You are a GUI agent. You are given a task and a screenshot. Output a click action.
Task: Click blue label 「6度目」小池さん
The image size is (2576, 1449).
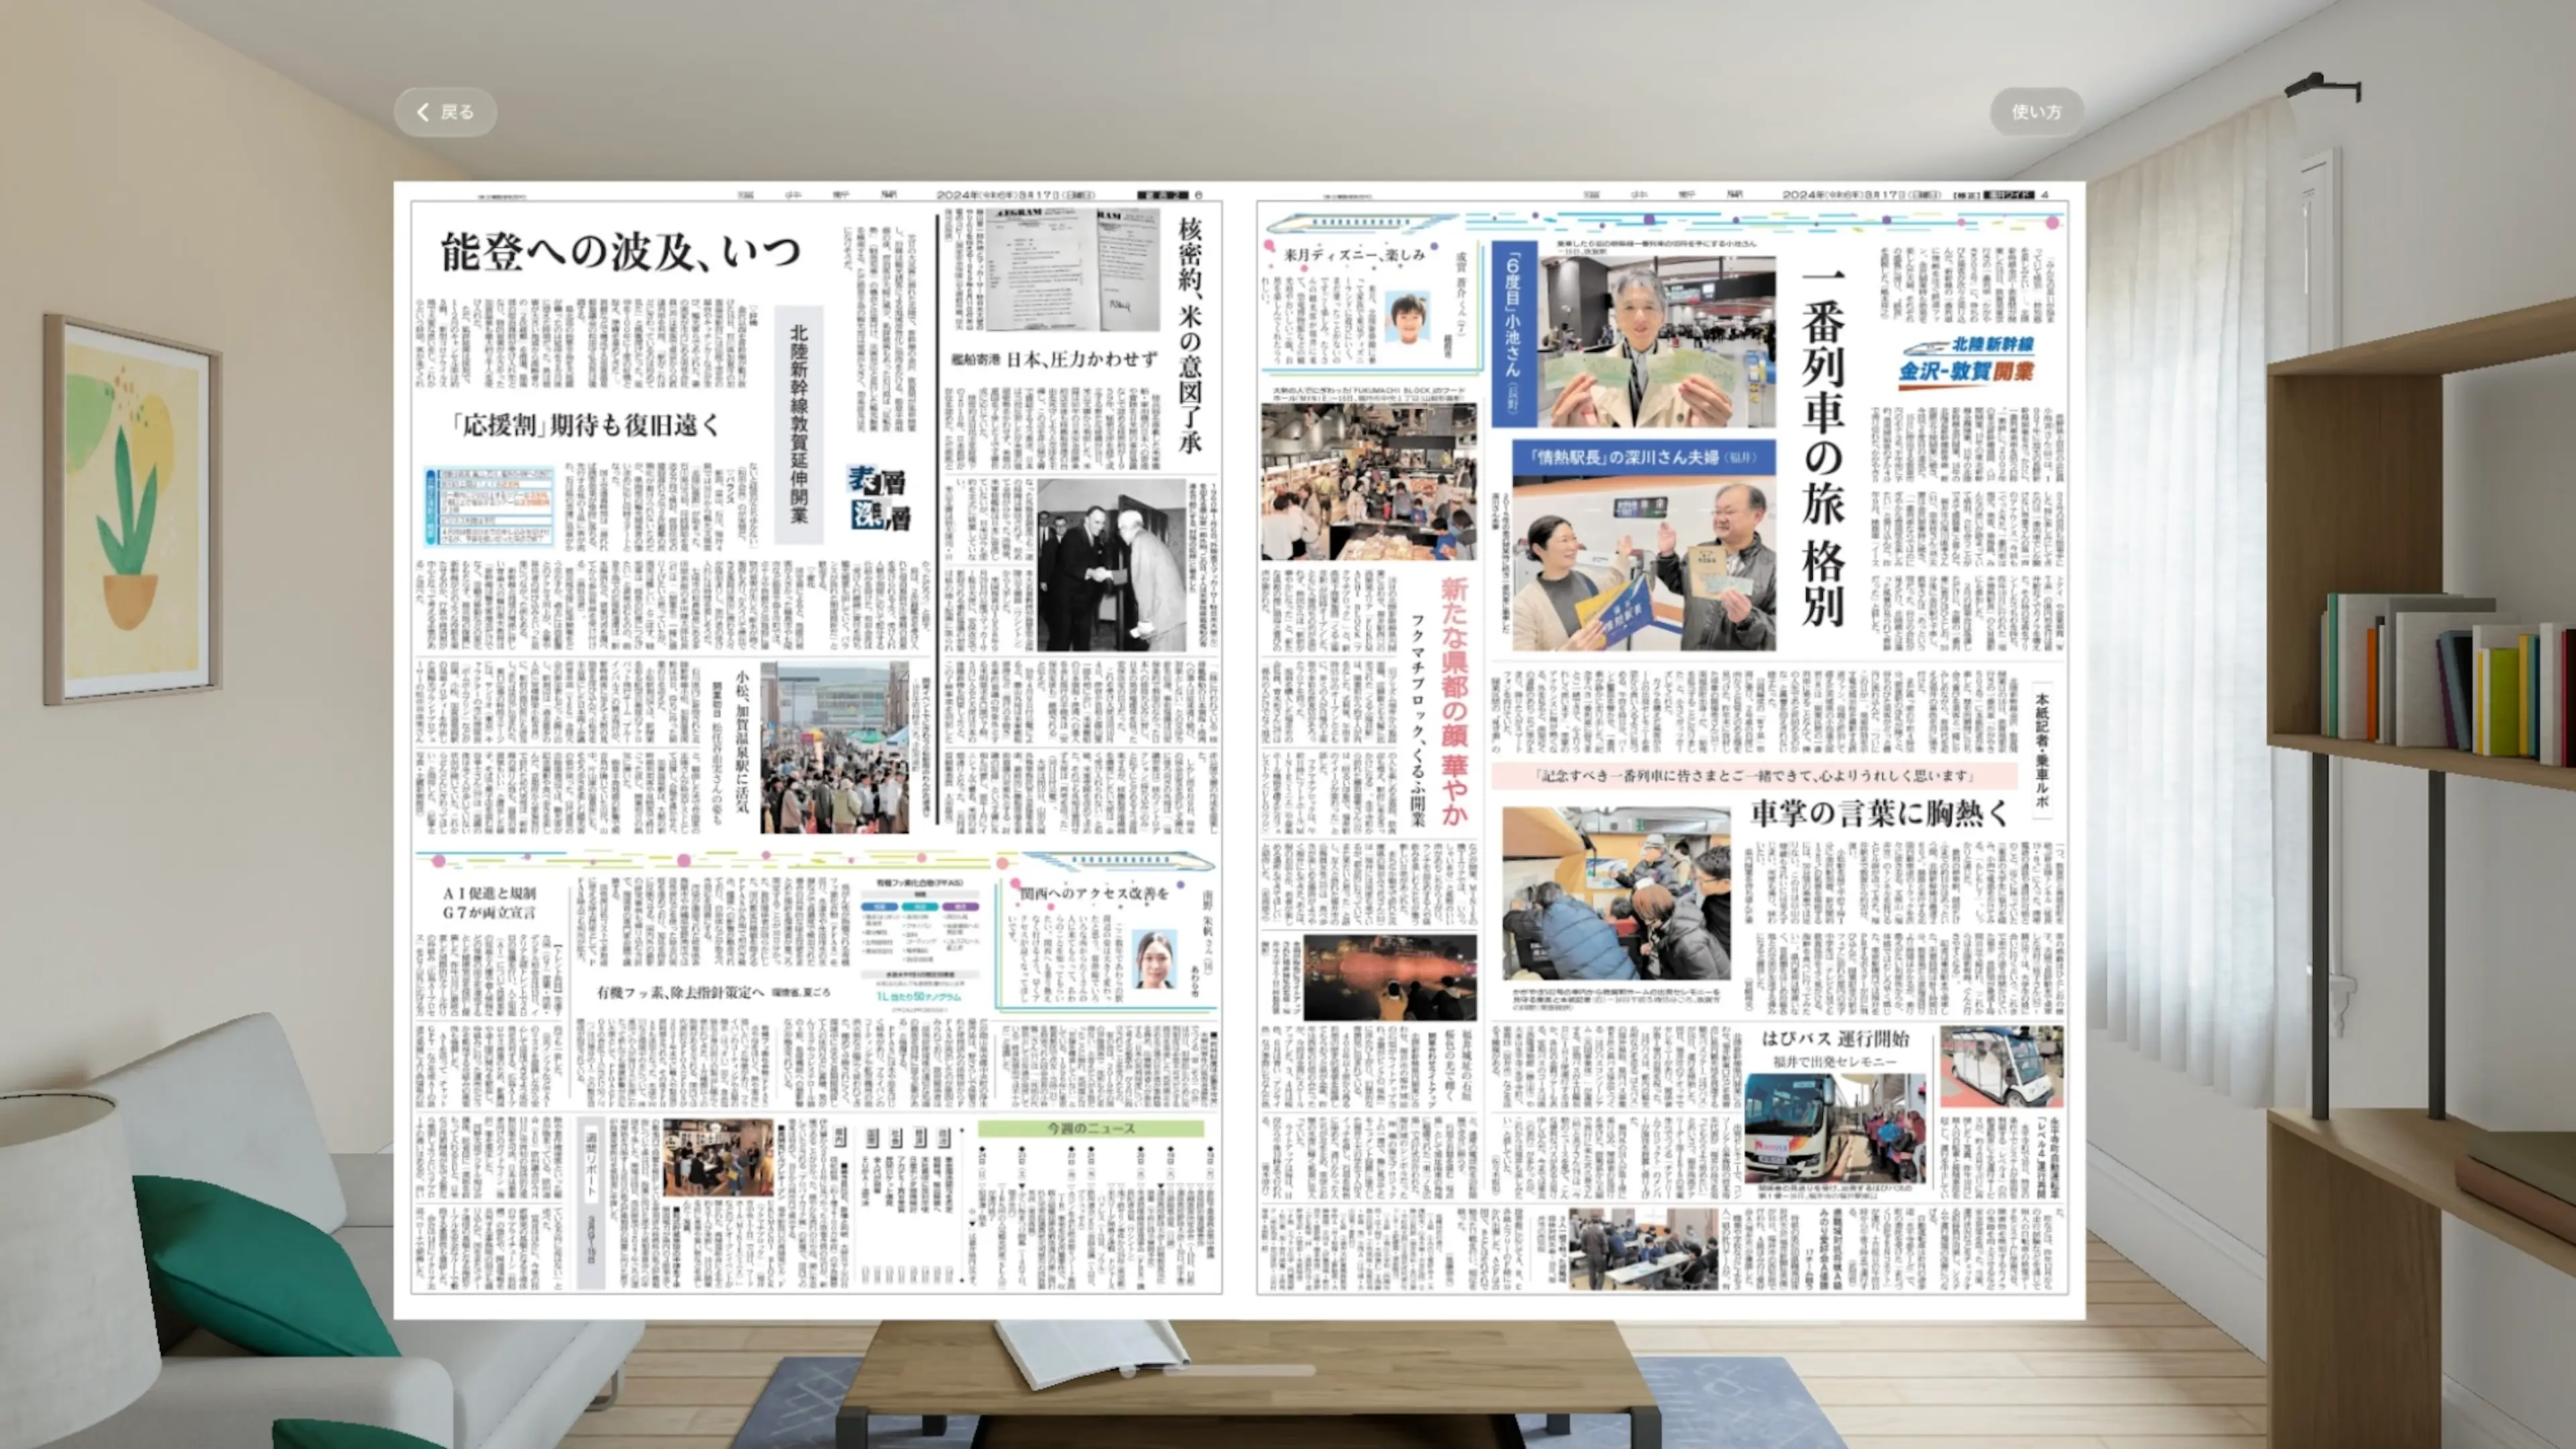pyautogui.click(x=1513, y=334)
